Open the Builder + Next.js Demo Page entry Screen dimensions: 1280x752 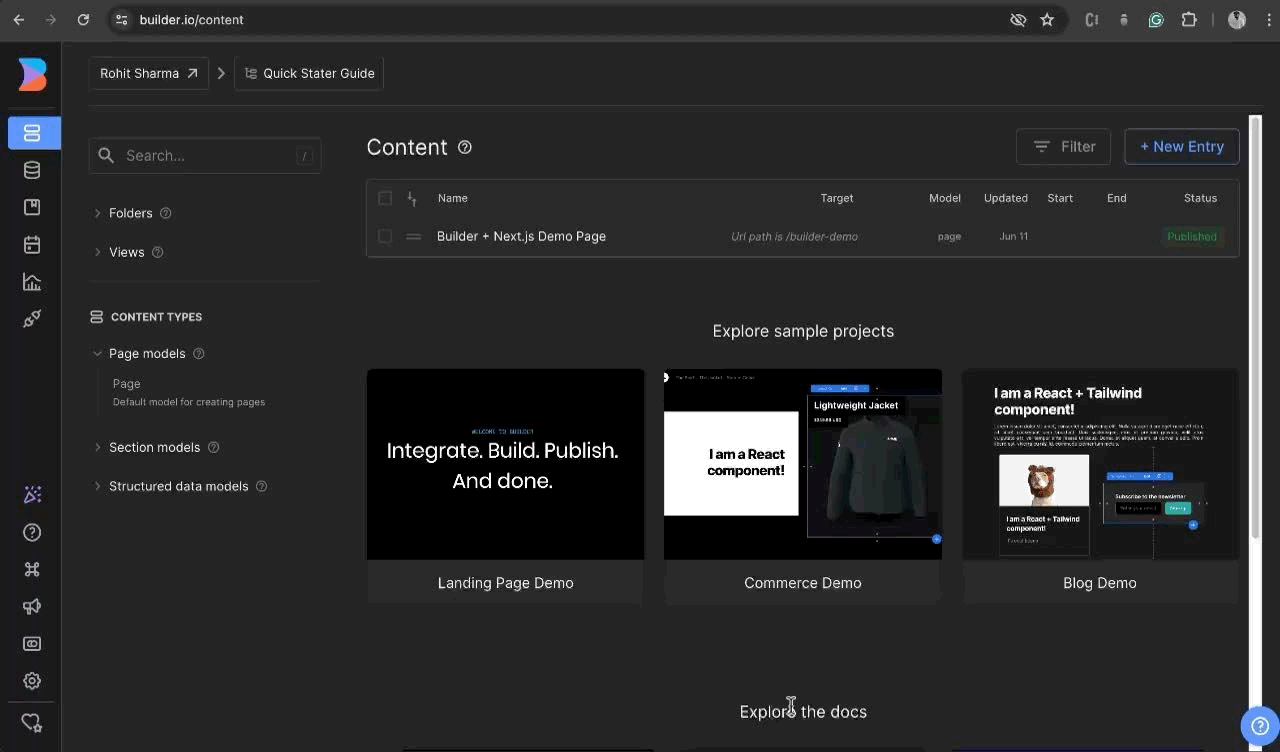click(521, 237)
